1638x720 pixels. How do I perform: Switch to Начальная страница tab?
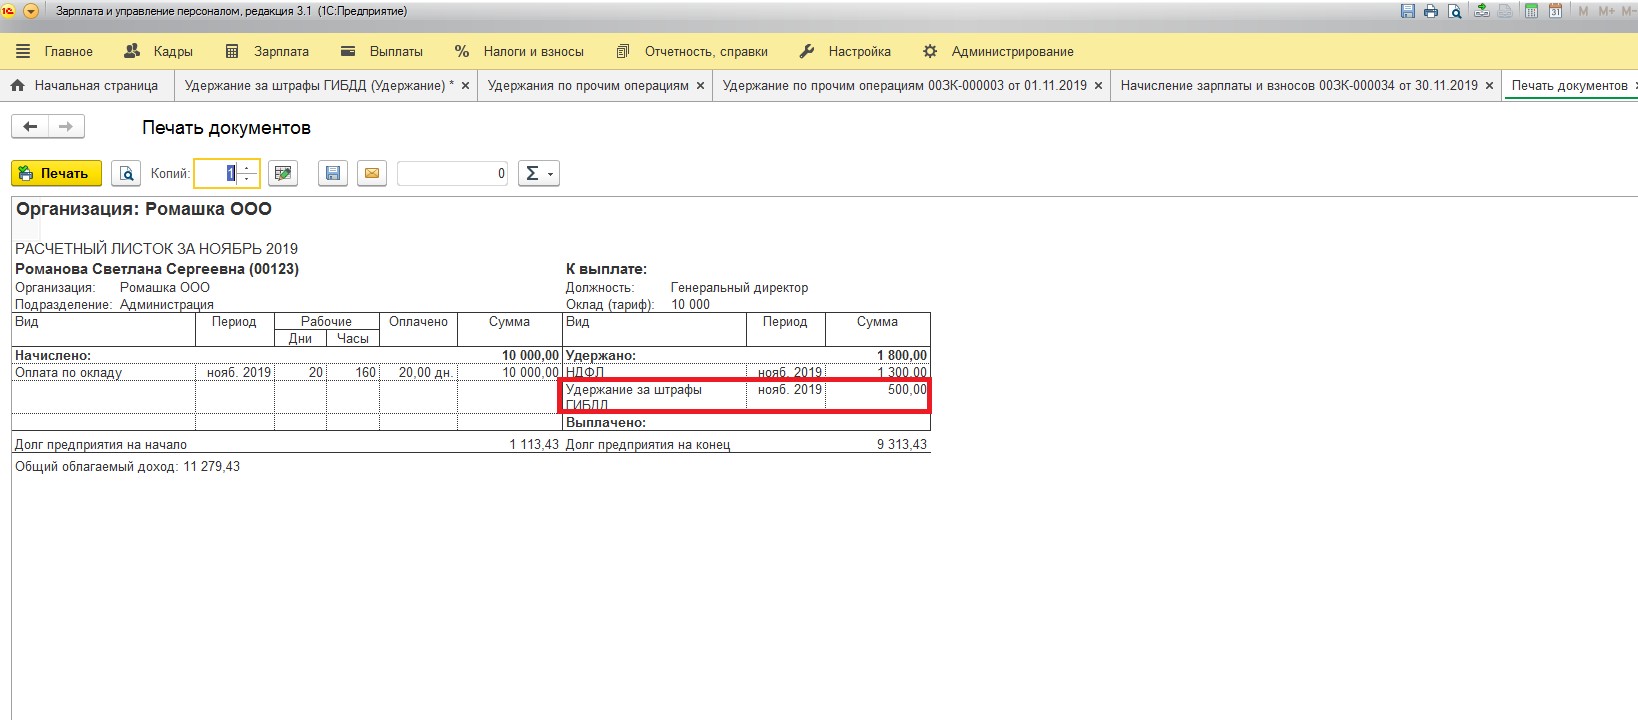[85, 86]
